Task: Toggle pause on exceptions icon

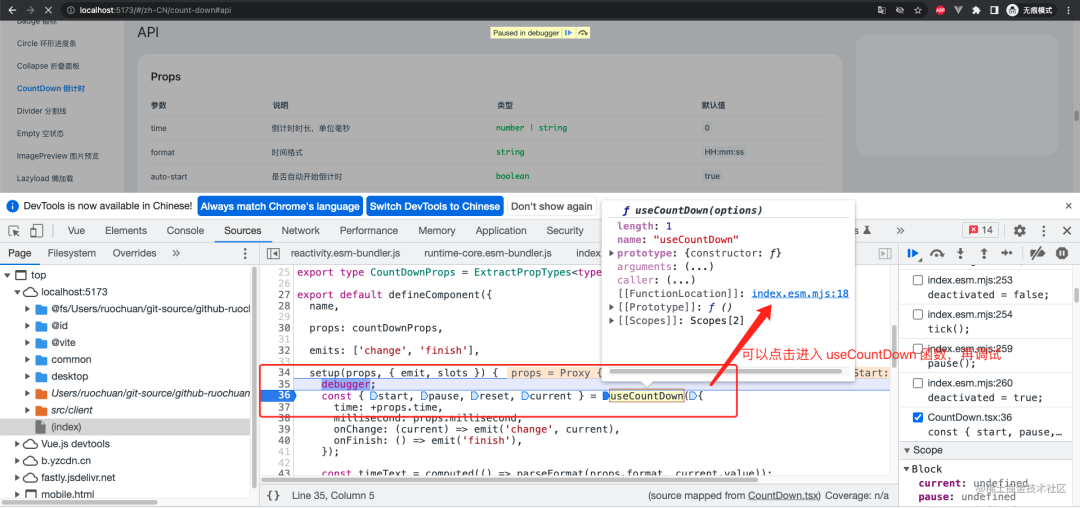Action: (x=1061, y=253)
